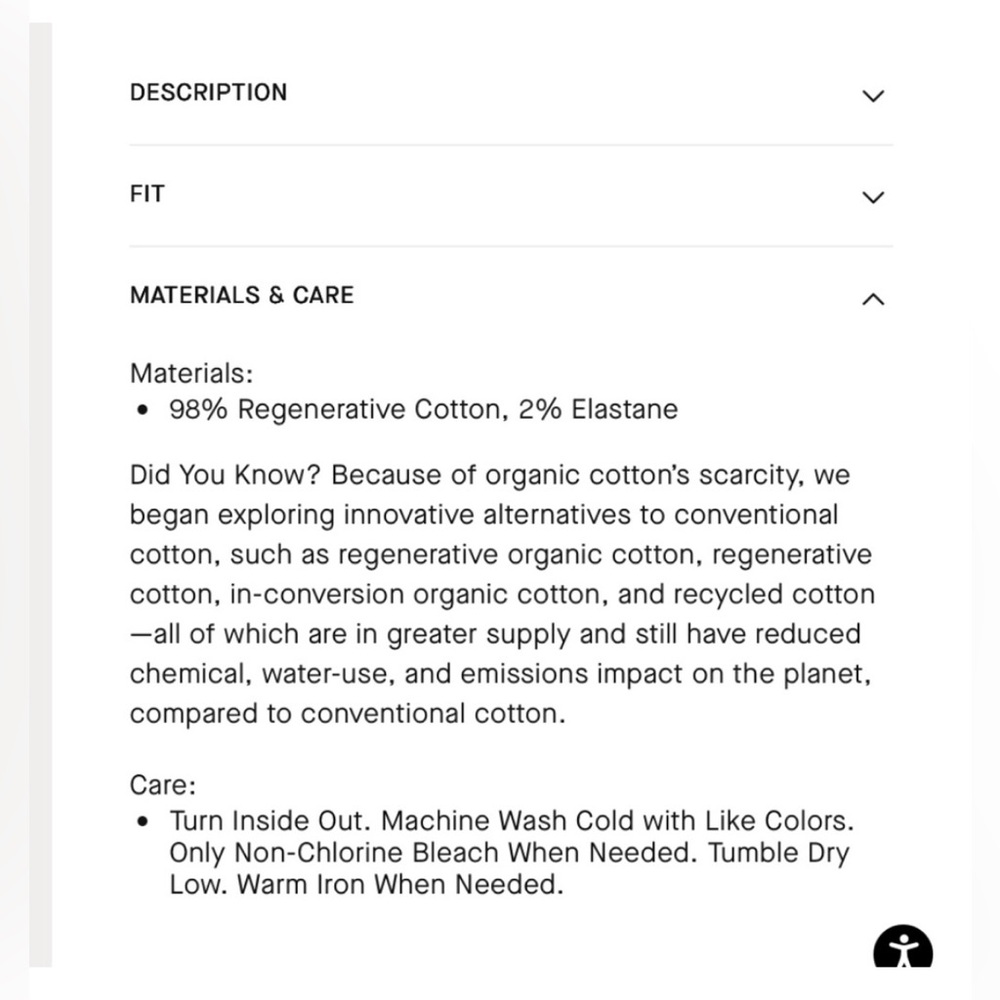Click the Materials: label
The image size is (1000, 1000).
[x=191, y=373]
